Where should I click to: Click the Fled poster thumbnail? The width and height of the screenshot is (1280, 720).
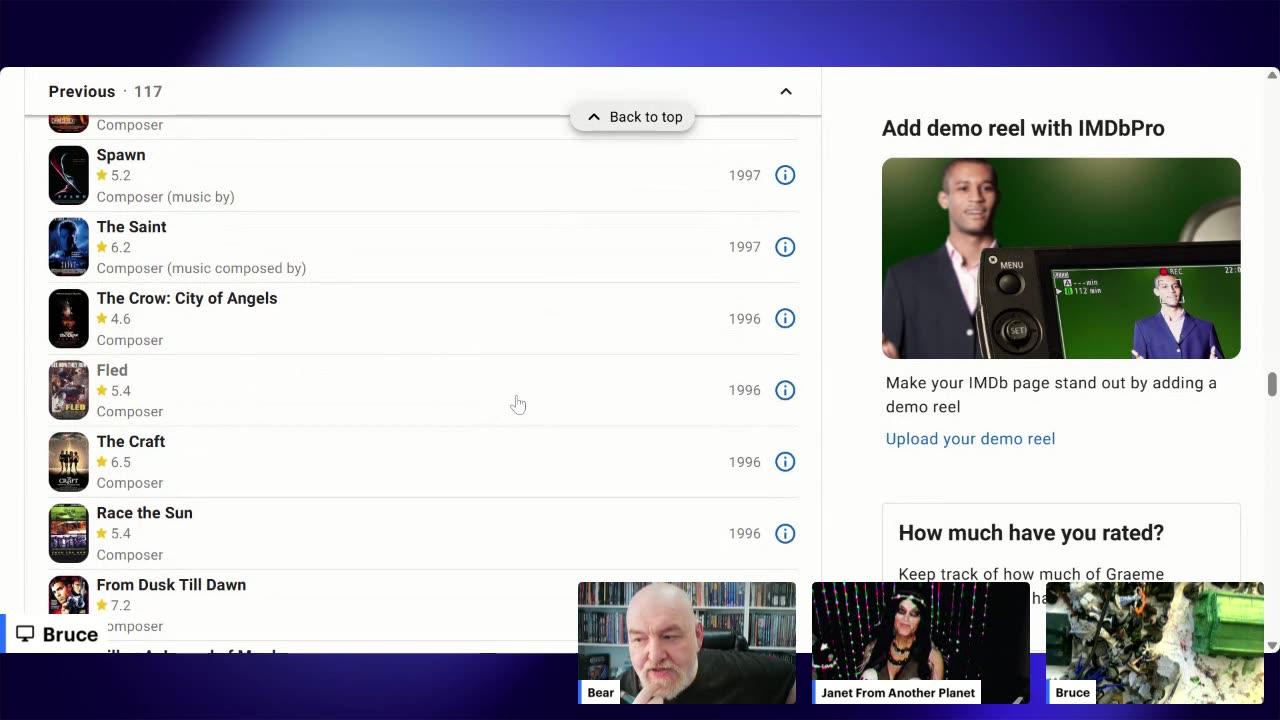(x=69, y=390)
